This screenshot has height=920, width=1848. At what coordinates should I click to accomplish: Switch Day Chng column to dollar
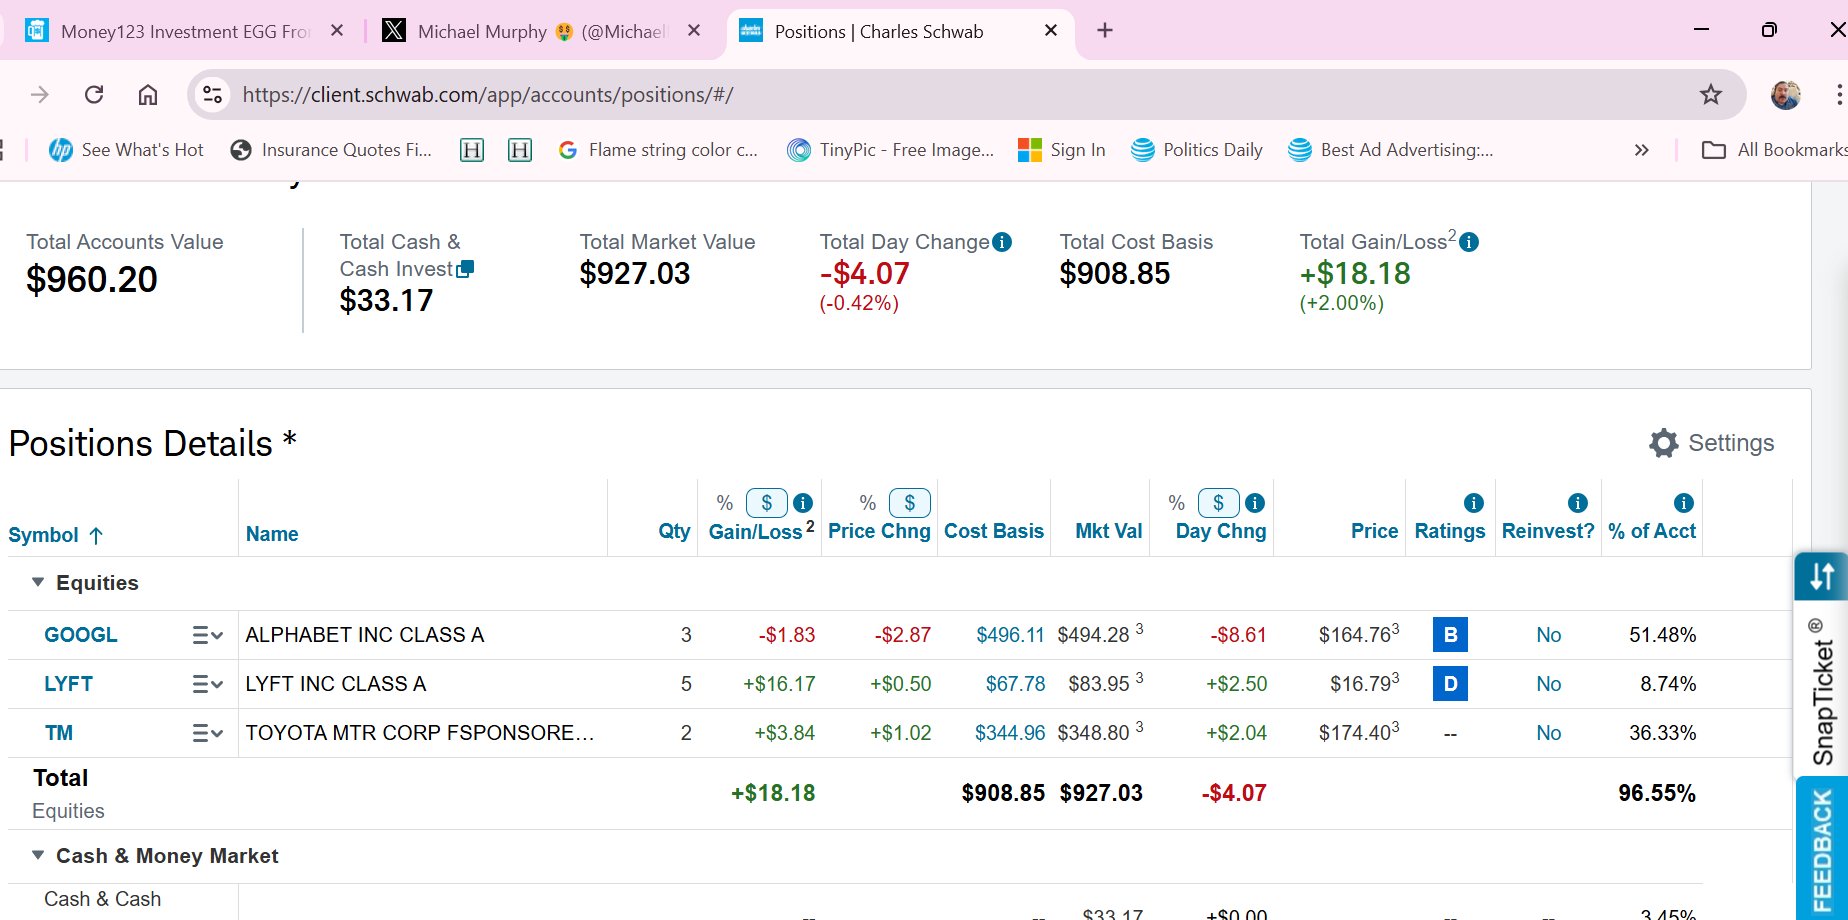tap(1219, 503)
